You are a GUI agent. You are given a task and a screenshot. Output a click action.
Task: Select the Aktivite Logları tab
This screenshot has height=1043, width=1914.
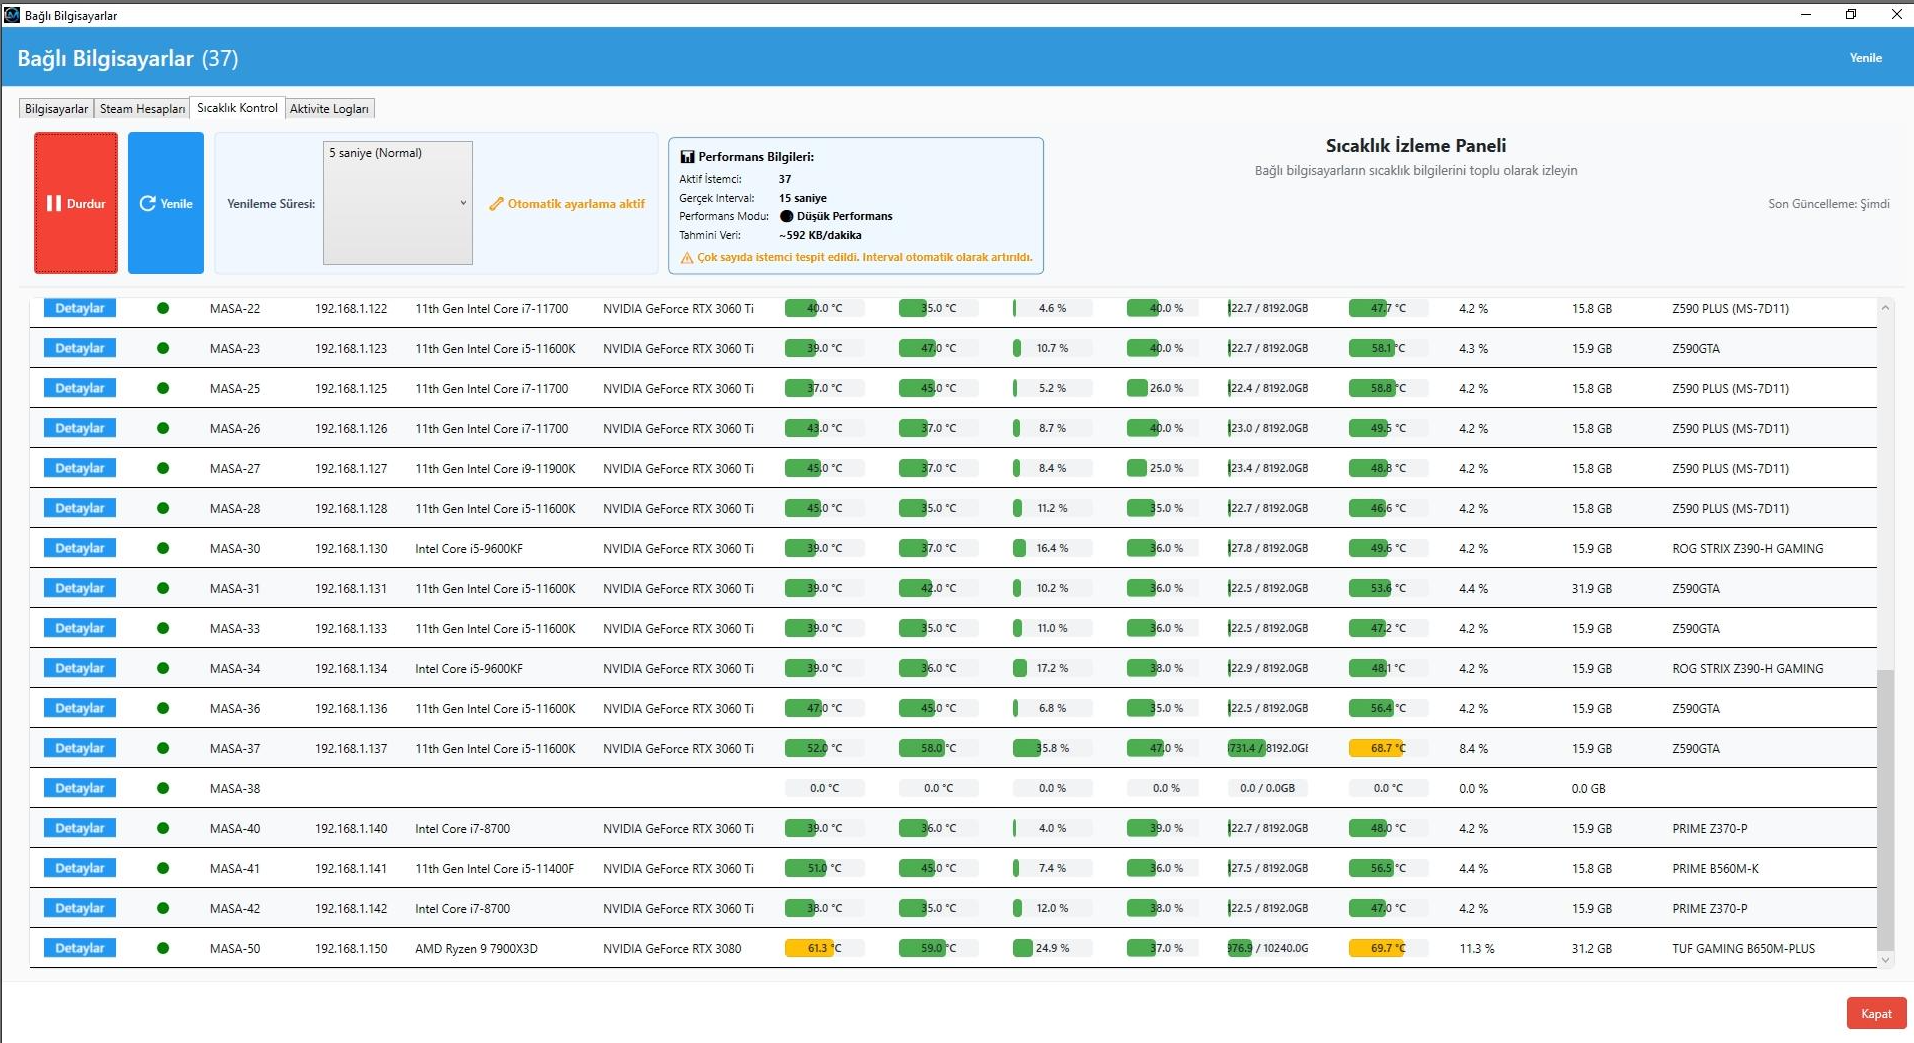point(329,109)
